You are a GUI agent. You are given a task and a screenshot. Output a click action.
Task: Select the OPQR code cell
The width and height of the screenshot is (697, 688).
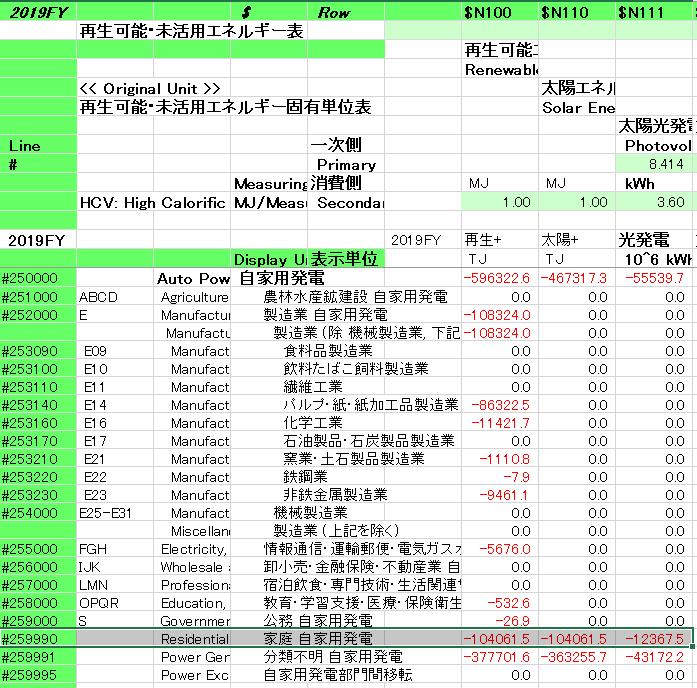115,603
